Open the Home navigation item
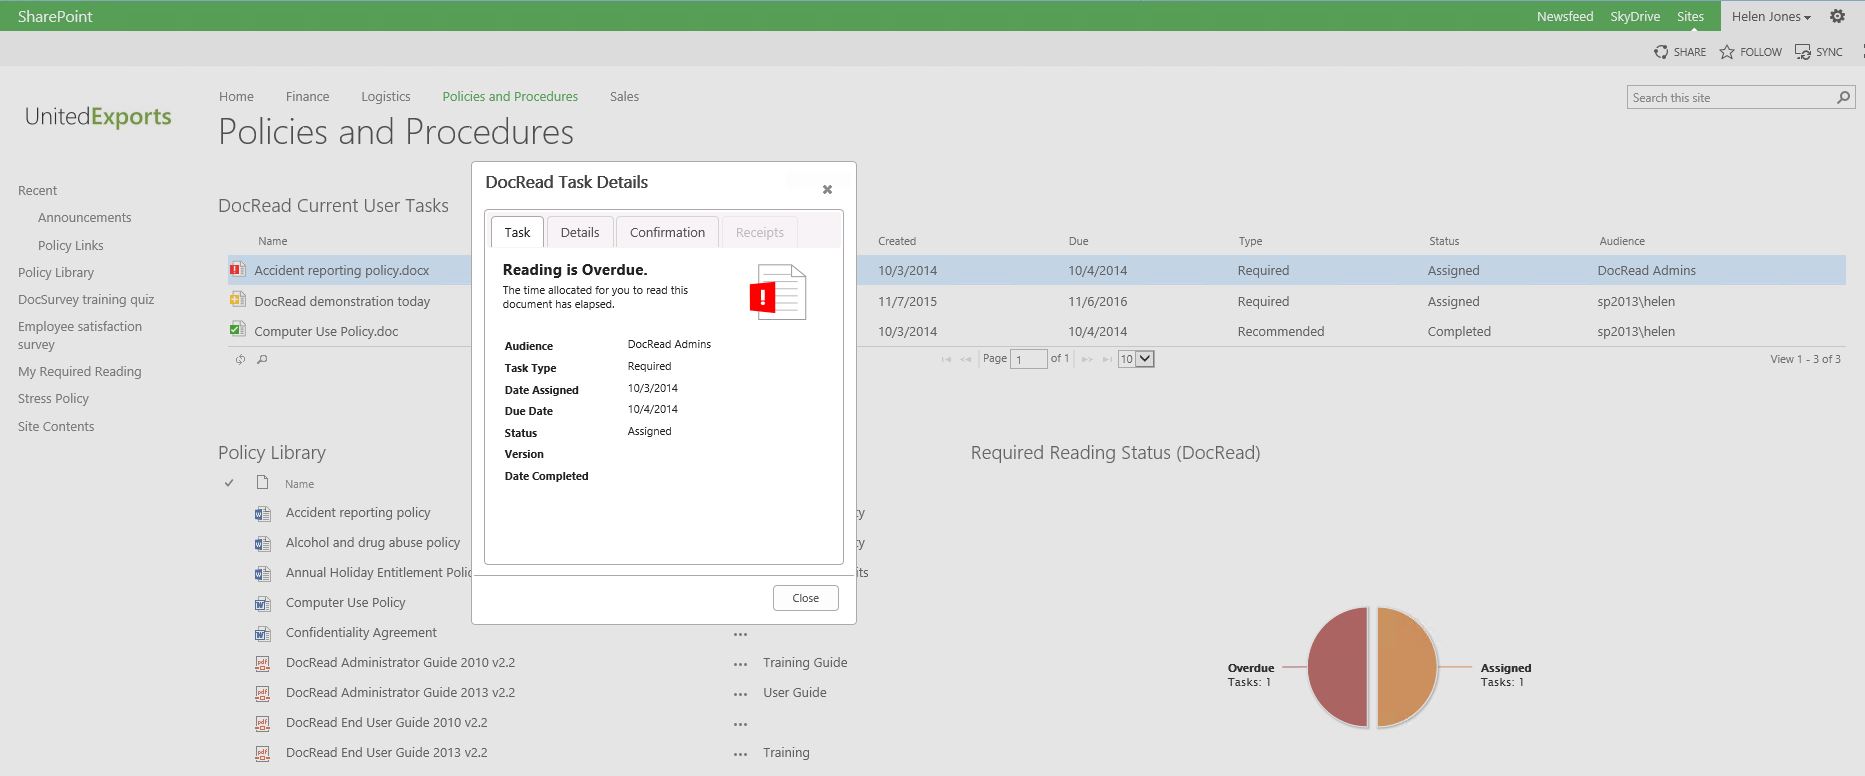This screenshot has height=776, width=1865. [x=236, y=97]
